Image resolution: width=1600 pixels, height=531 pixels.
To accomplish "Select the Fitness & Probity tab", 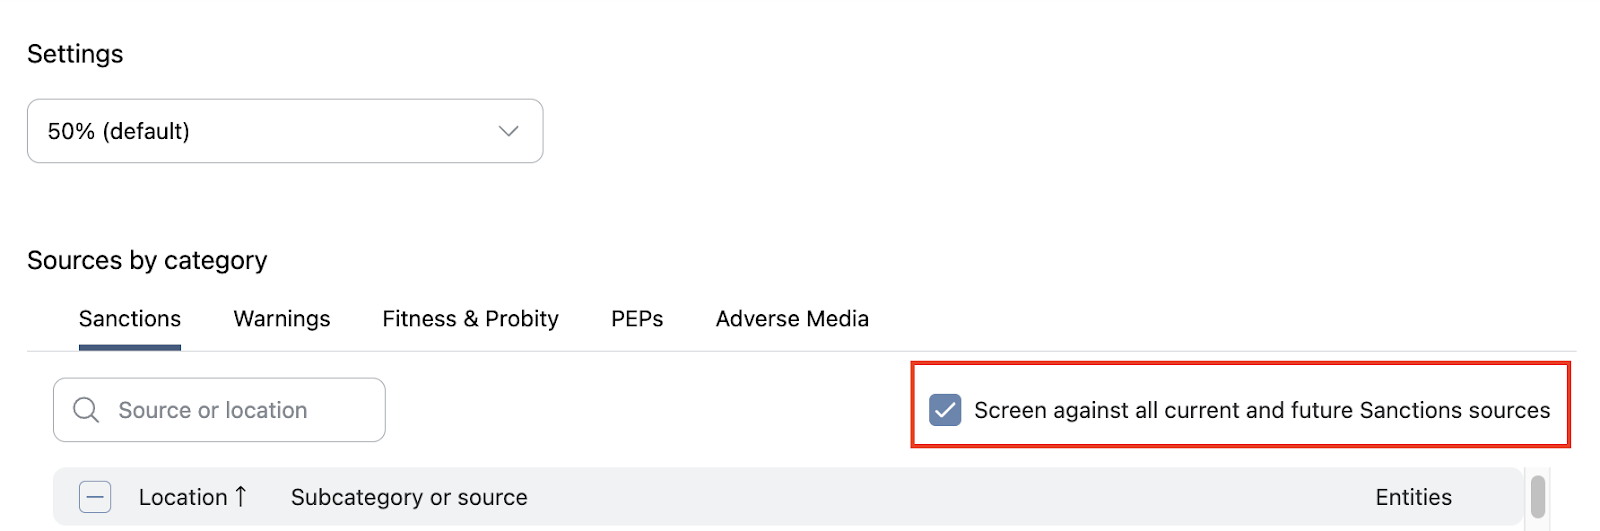I will (470, 319).
